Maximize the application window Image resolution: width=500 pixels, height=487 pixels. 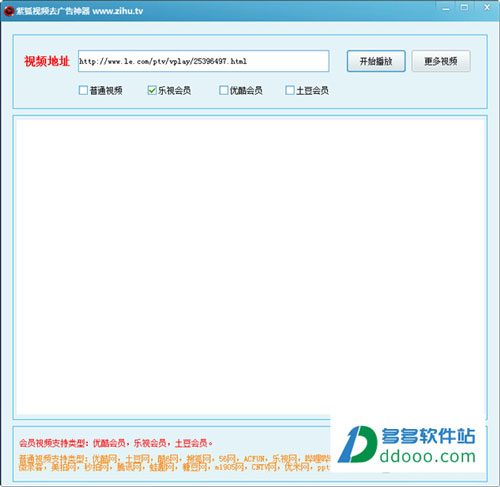click(x=464, y=7)
